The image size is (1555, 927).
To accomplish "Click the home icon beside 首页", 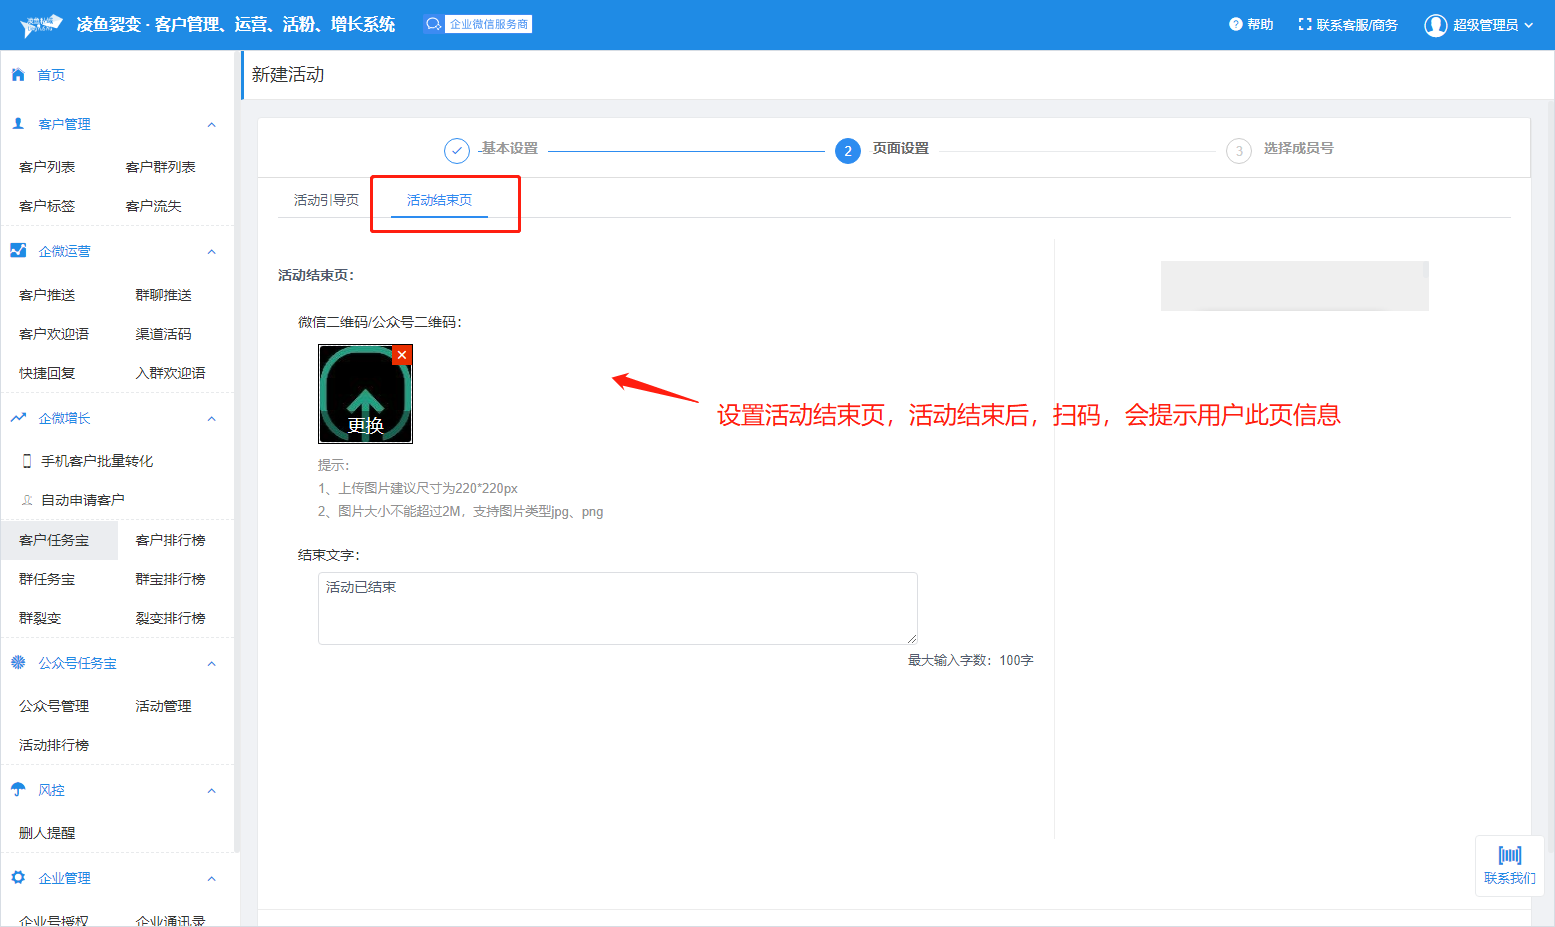I will pyautogui.click(x=18, y=75).
